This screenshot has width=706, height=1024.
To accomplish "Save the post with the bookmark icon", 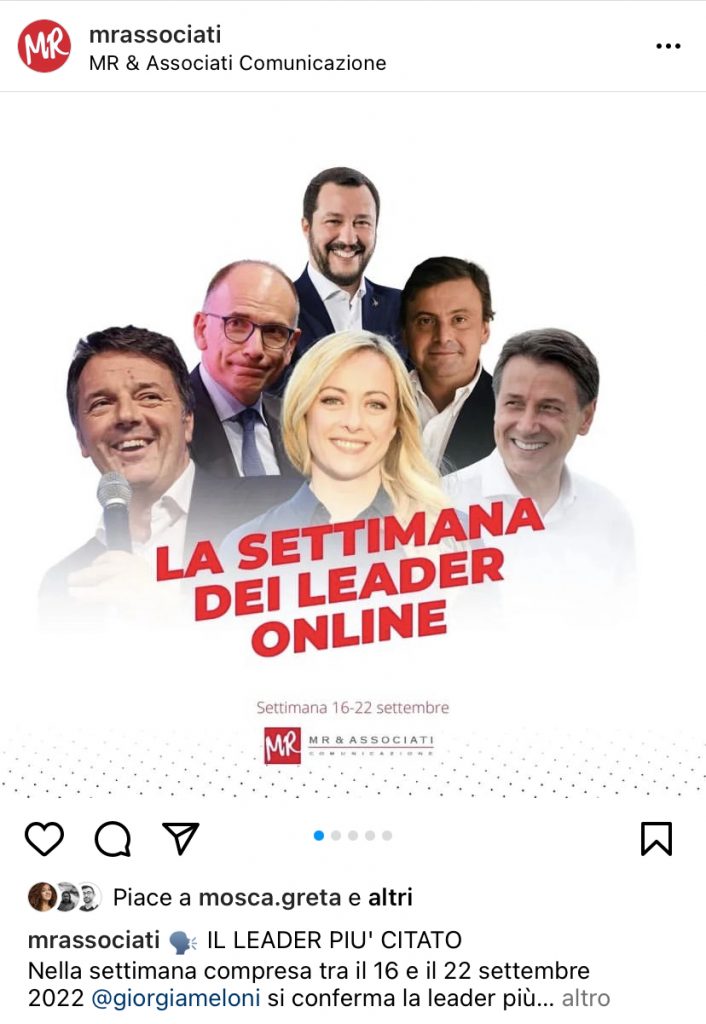I will coord(656,839).
